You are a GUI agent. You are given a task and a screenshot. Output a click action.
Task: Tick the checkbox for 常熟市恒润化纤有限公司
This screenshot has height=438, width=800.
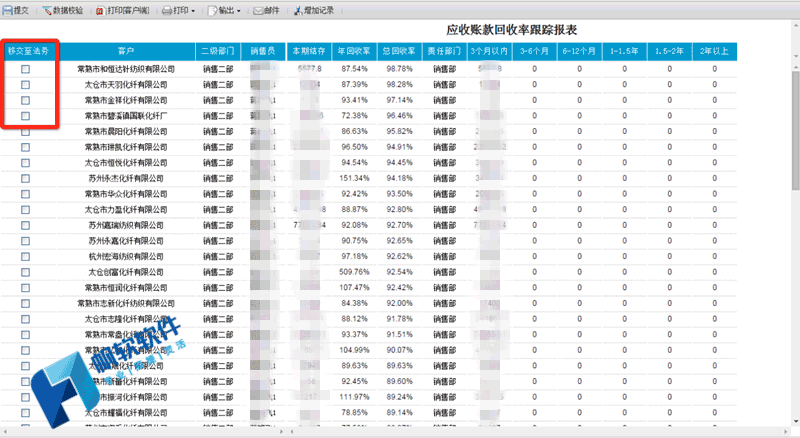[x=26, y=288]
